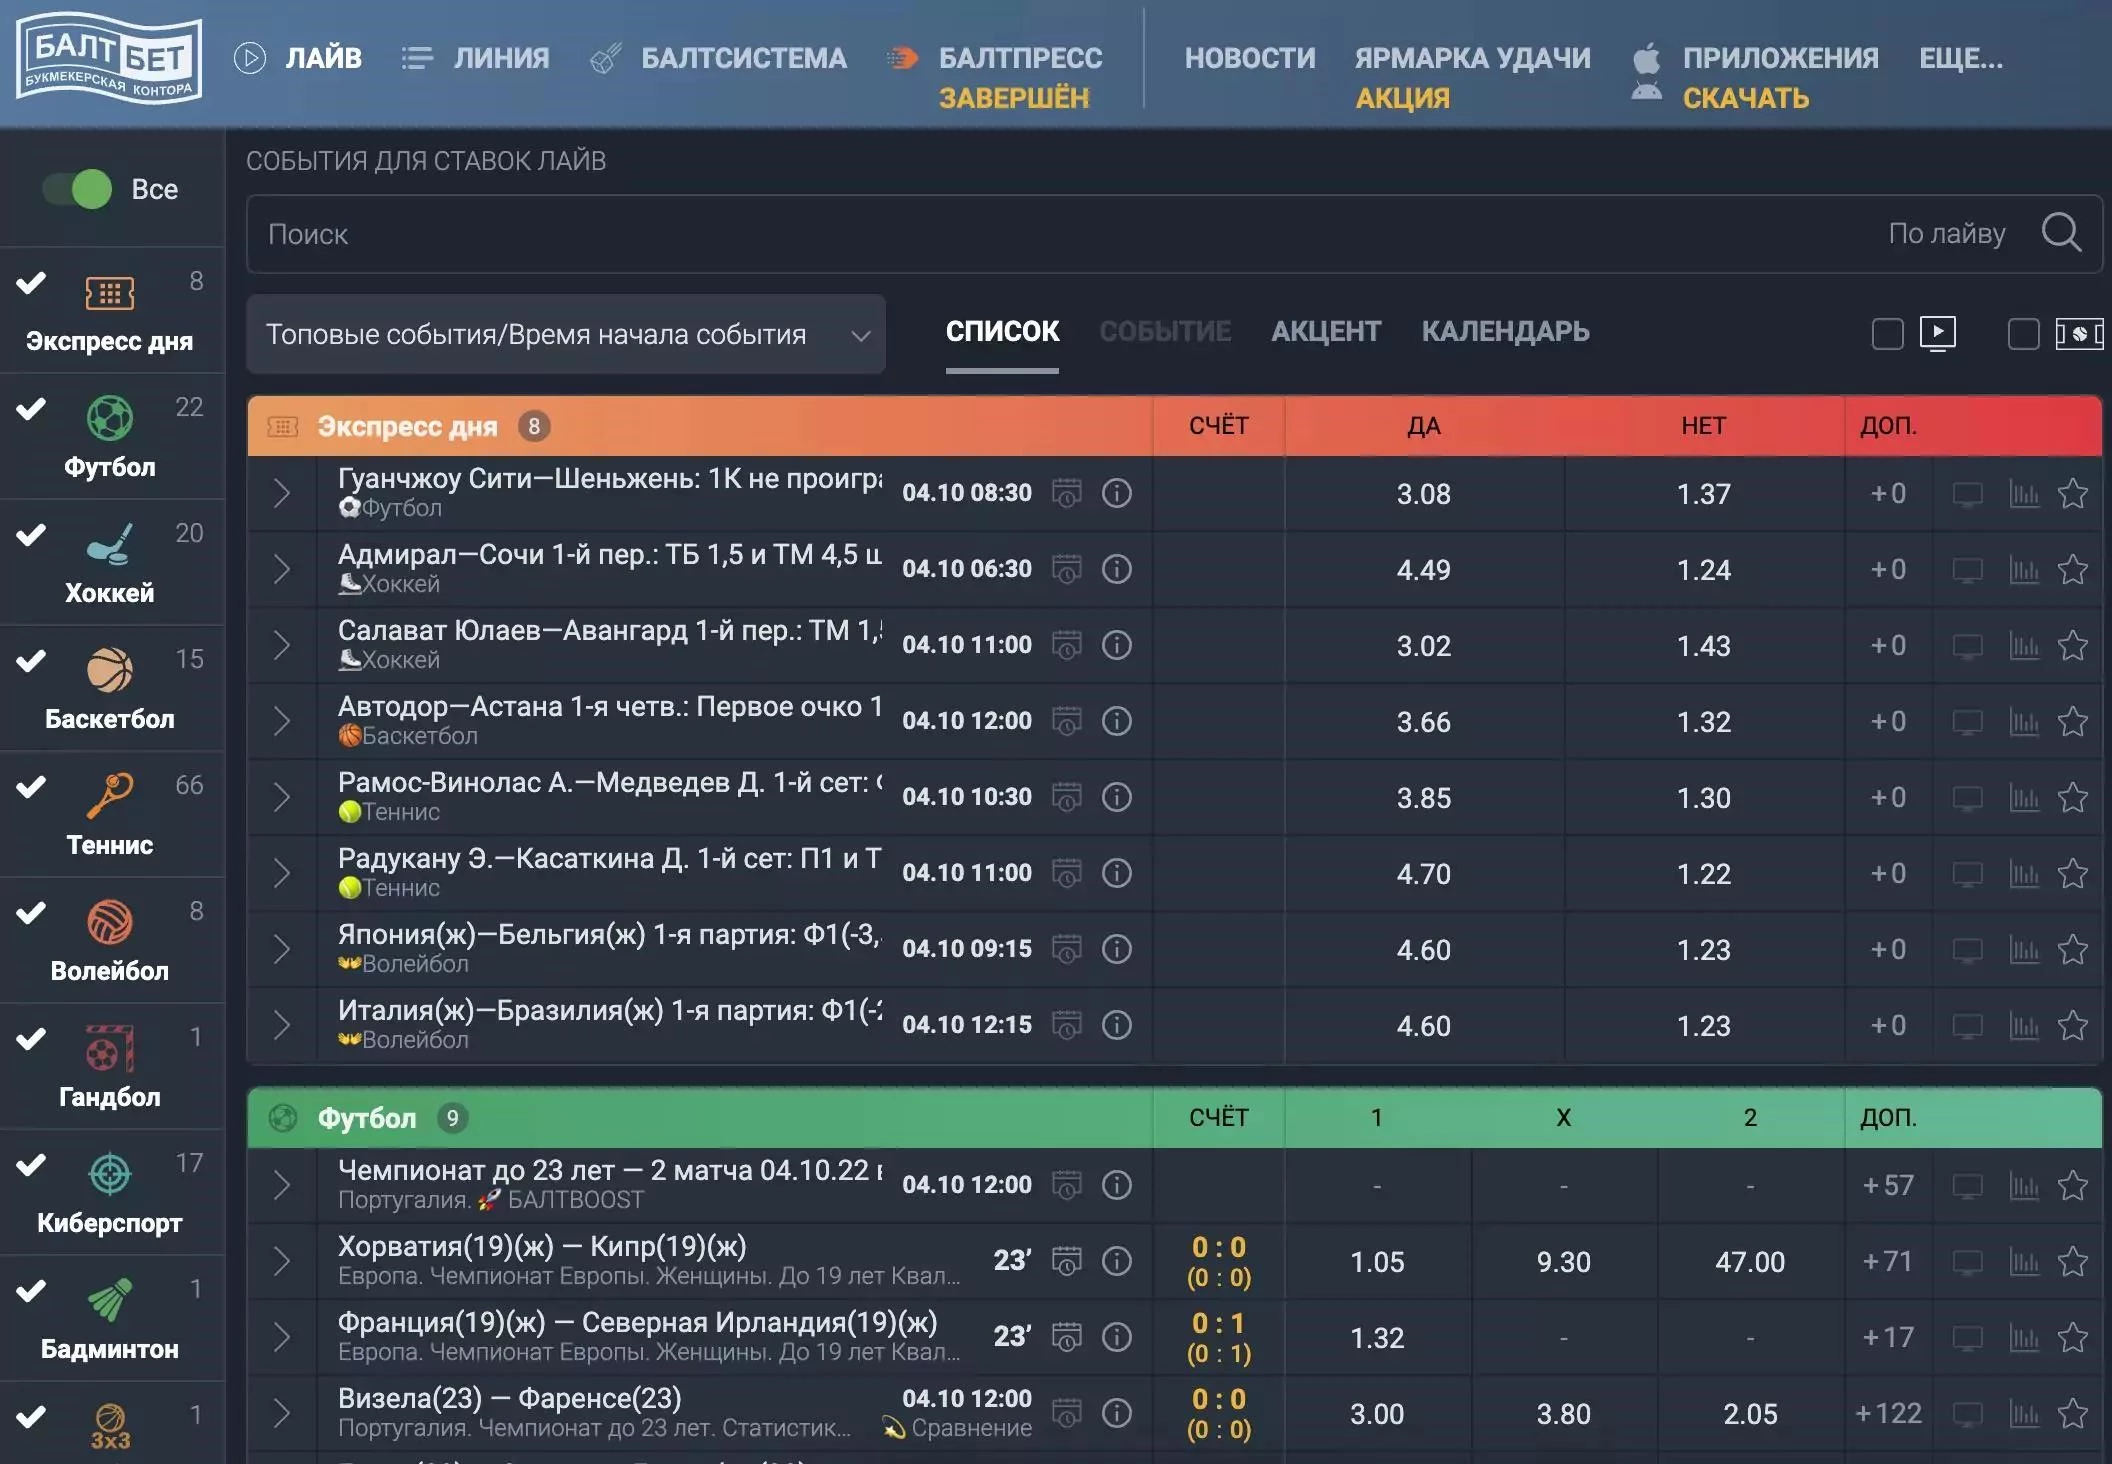Expand the Рамос-Винолас—Медведев row chevron

pos(282,797)
